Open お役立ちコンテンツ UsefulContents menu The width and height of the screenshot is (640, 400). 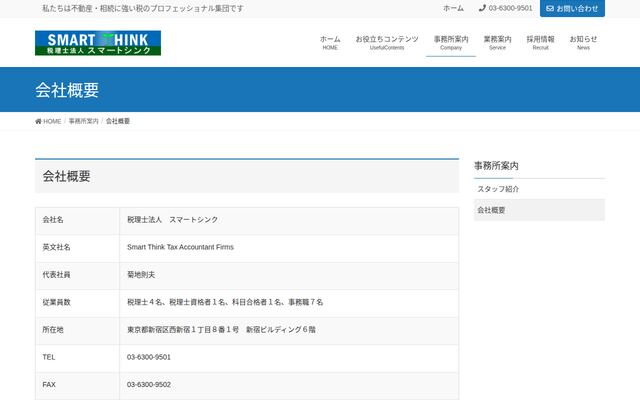[x=387, y=42]
